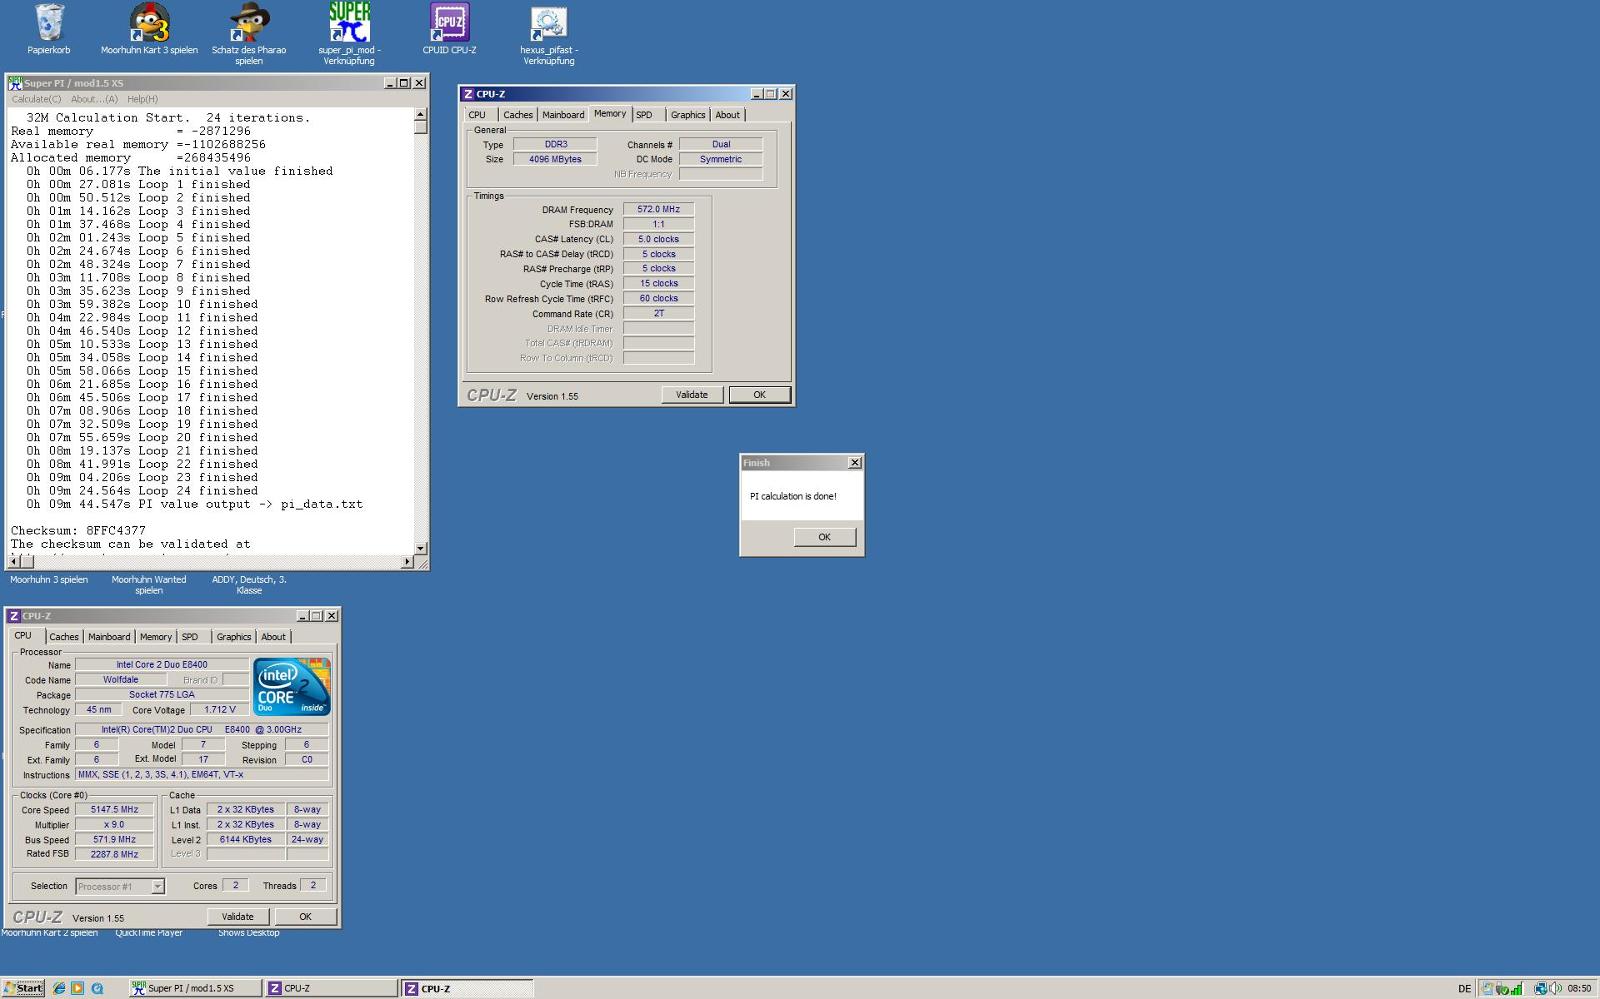Viewport: 1600px width, 999px height.
Task: Click the CAS# Latency 5.0 clocks value
Action: point(658,239)
